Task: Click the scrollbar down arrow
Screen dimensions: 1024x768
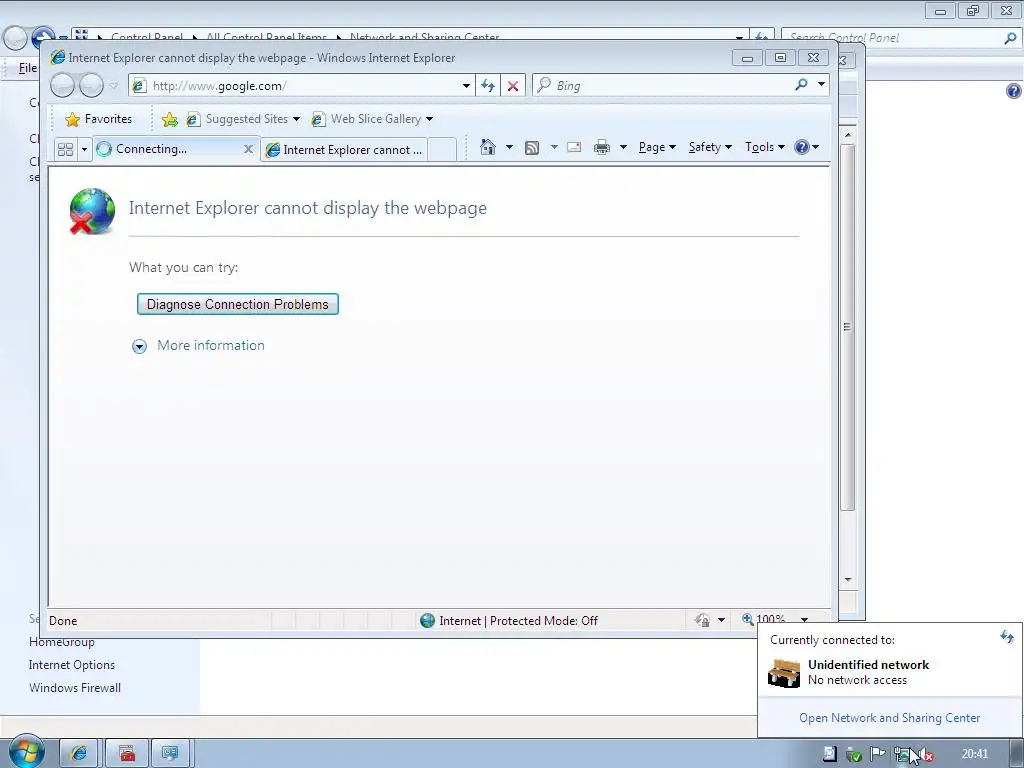Action: (x=848, y=580)
